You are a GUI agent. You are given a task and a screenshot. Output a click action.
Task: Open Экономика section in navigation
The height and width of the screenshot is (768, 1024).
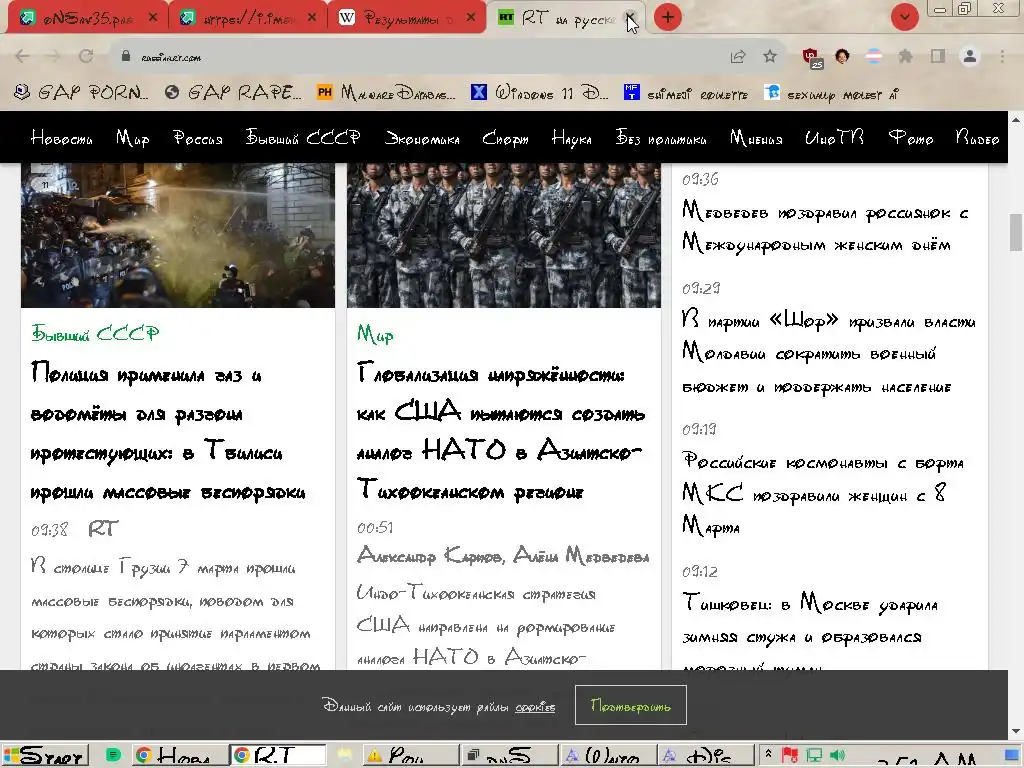click(x=422, y=138)
